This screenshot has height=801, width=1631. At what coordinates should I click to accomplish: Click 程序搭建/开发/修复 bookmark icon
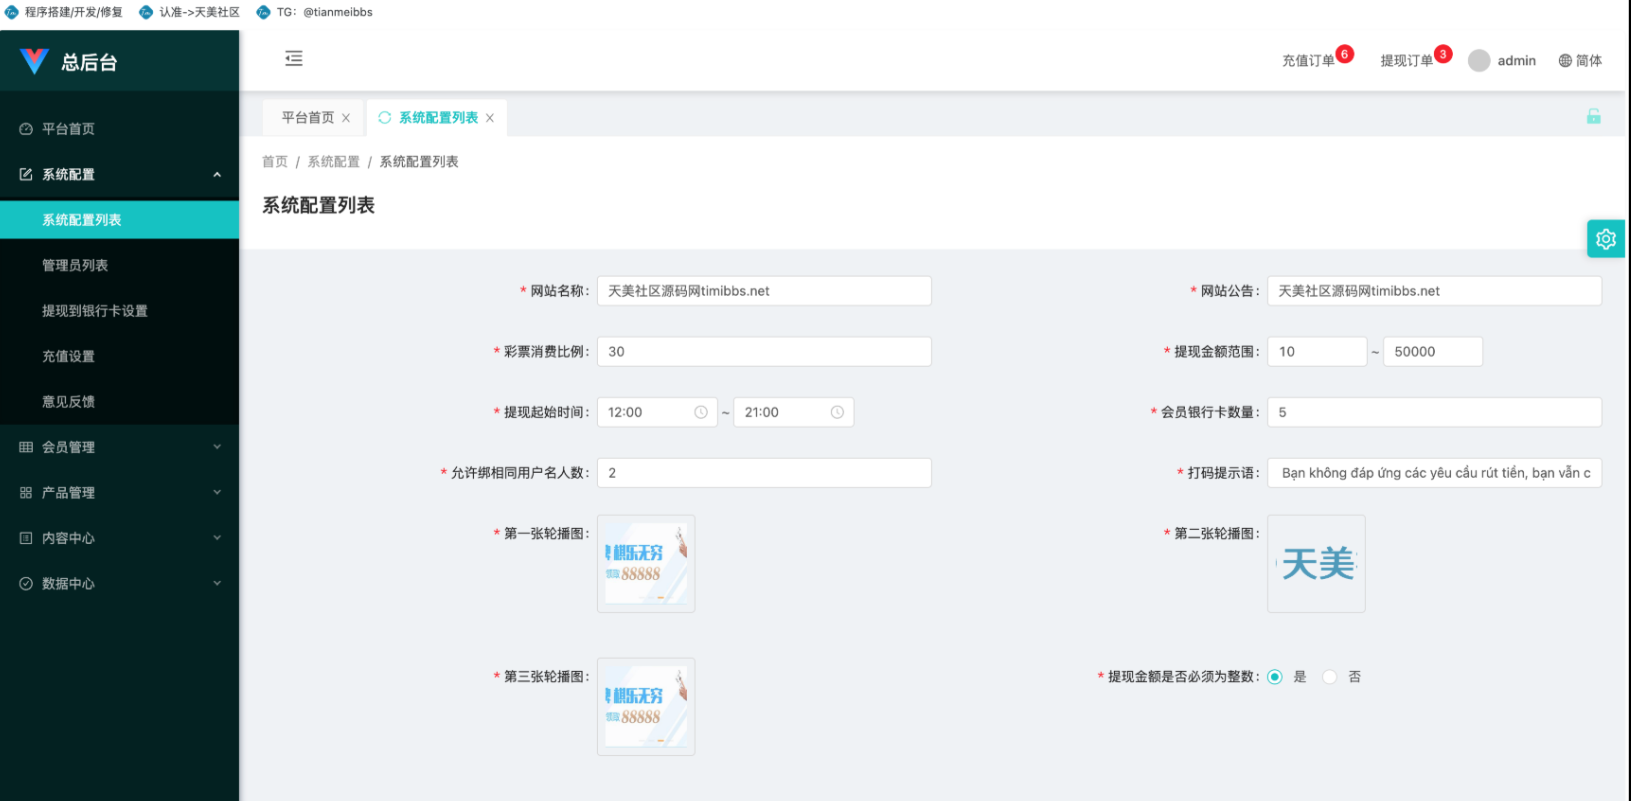pyautogui.click(x=12, y=12)
